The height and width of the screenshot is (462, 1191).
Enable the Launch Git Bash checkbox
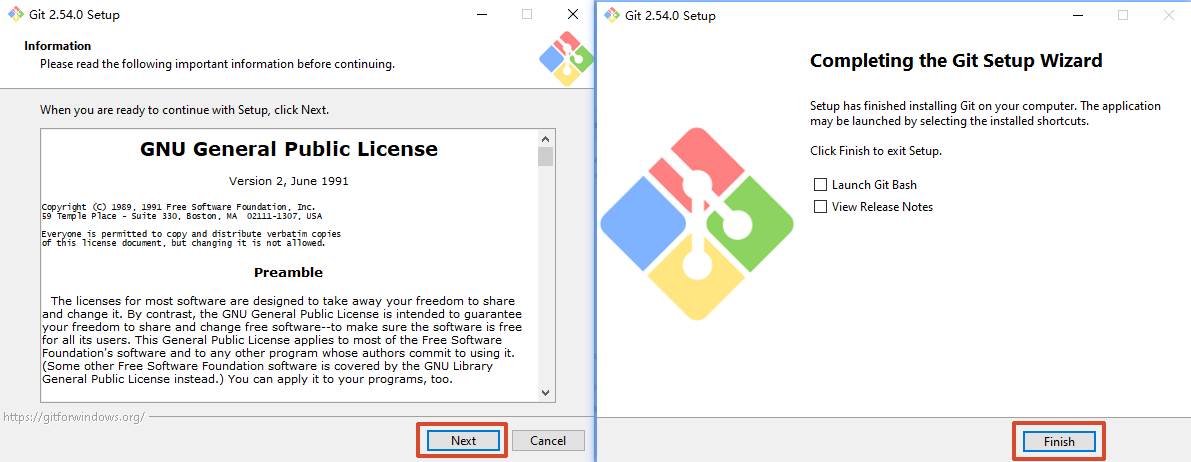[820, 185]
